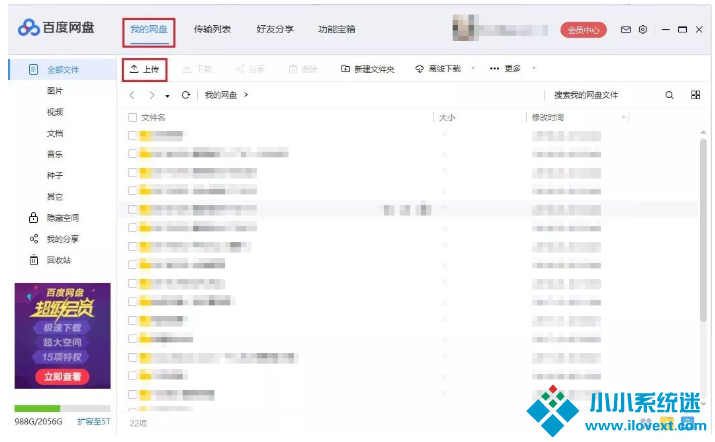Click the 扩容至5T link
715x442 pixels.
coord(93,421)
